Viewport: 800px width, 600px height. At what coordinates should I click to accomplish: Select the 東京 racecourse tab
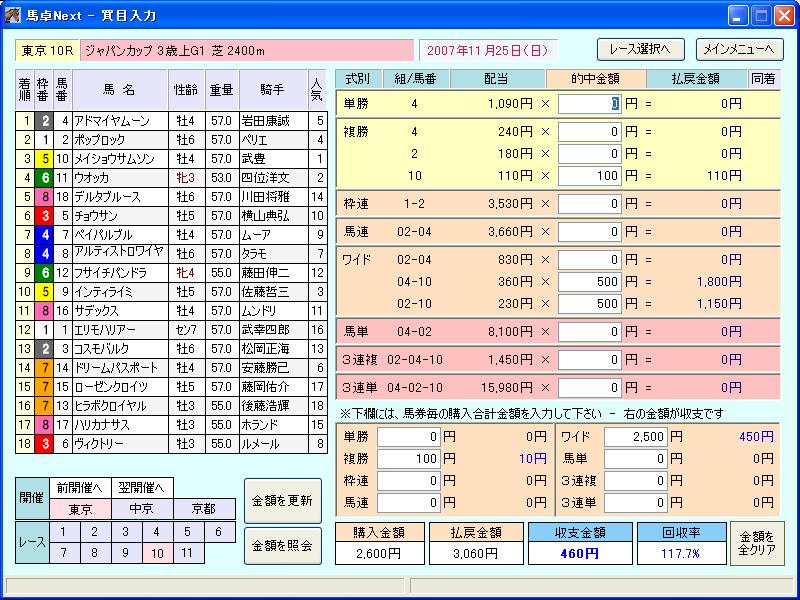pyautogui.click(x=81, y=509)
